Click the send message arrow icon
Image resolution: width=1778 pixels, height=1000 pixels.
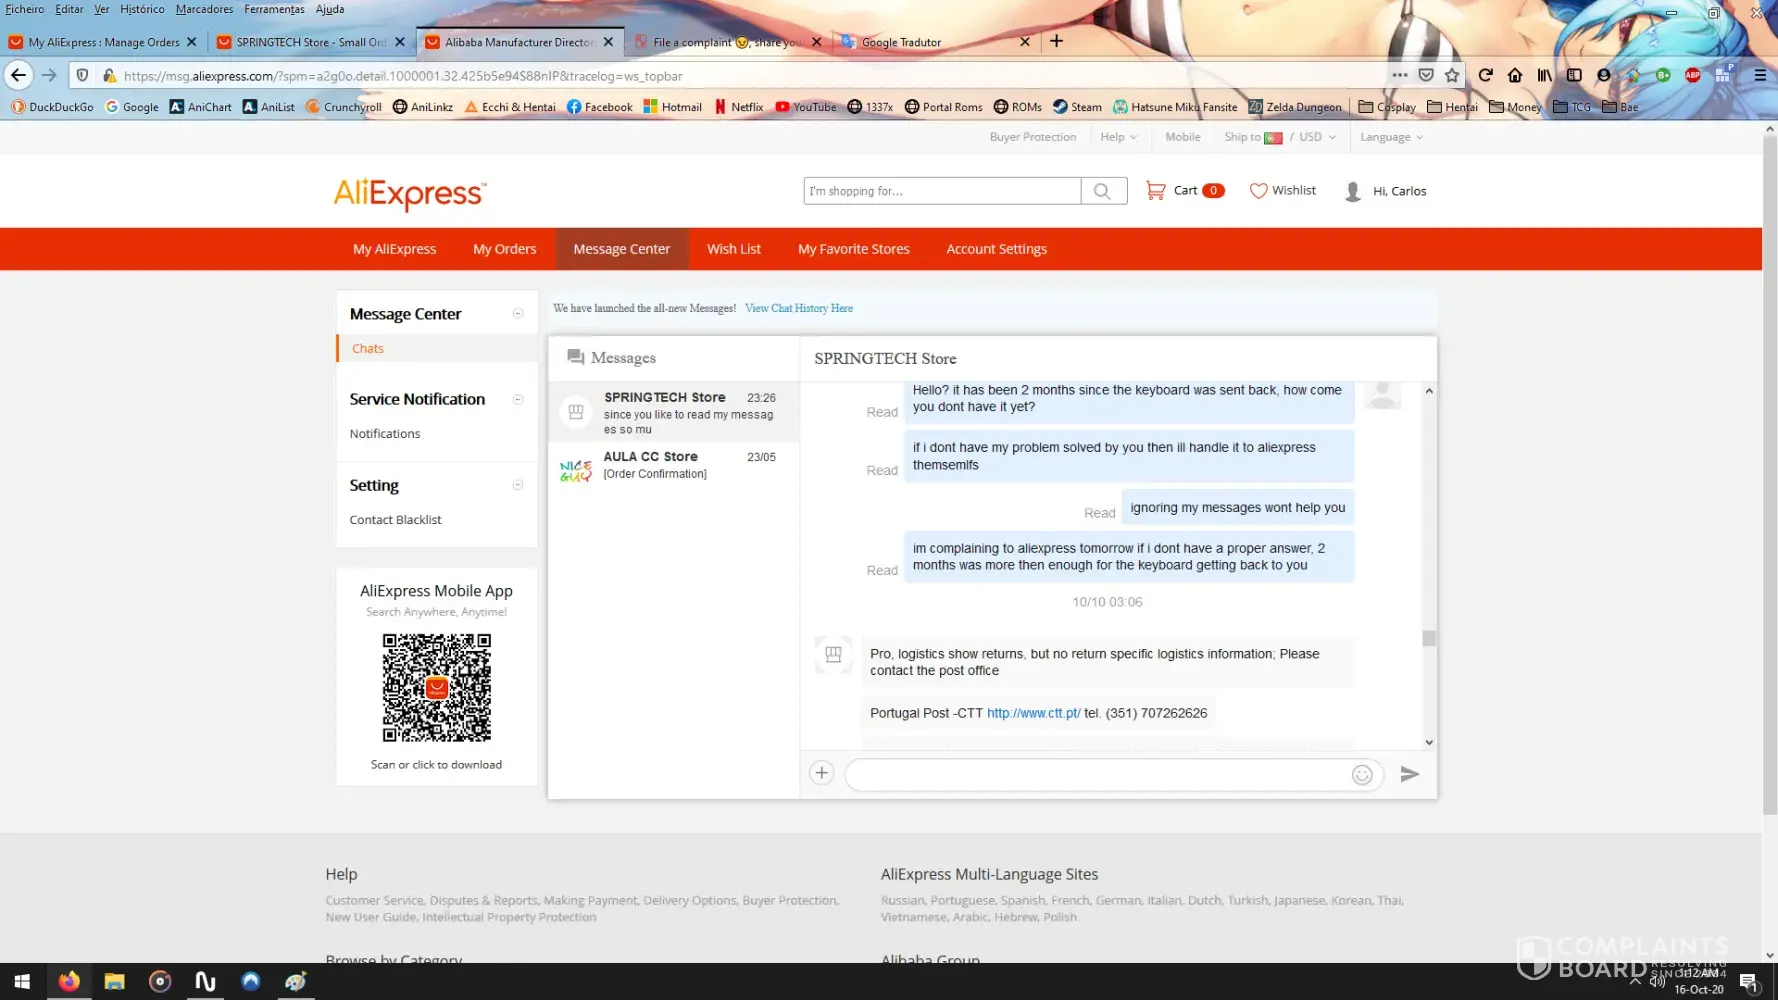[1409, 774]
